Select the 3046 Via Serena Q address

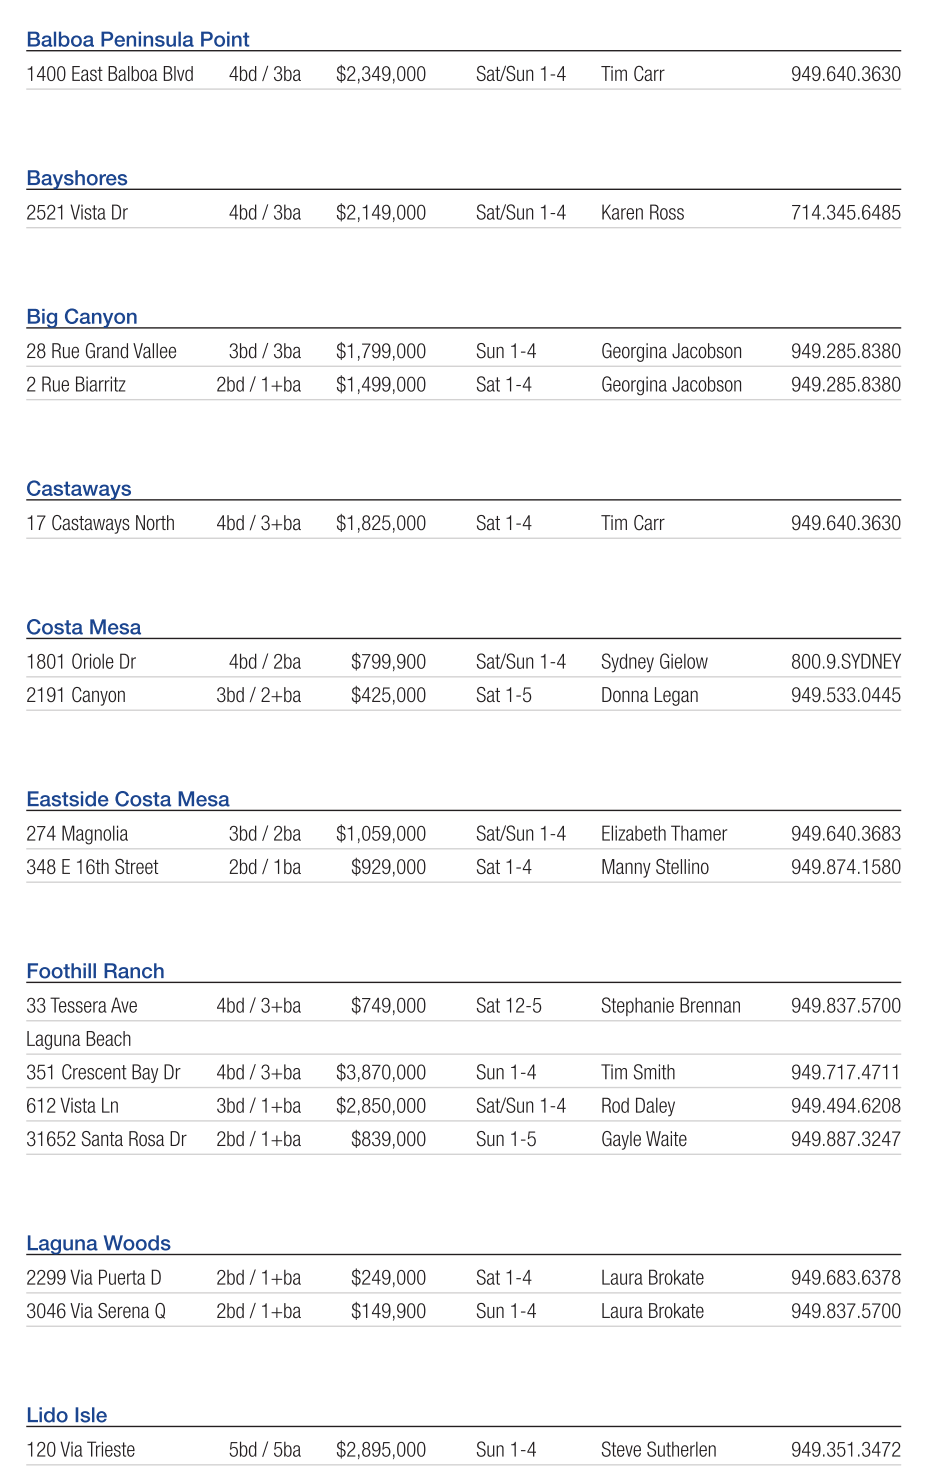point(96,1311)
